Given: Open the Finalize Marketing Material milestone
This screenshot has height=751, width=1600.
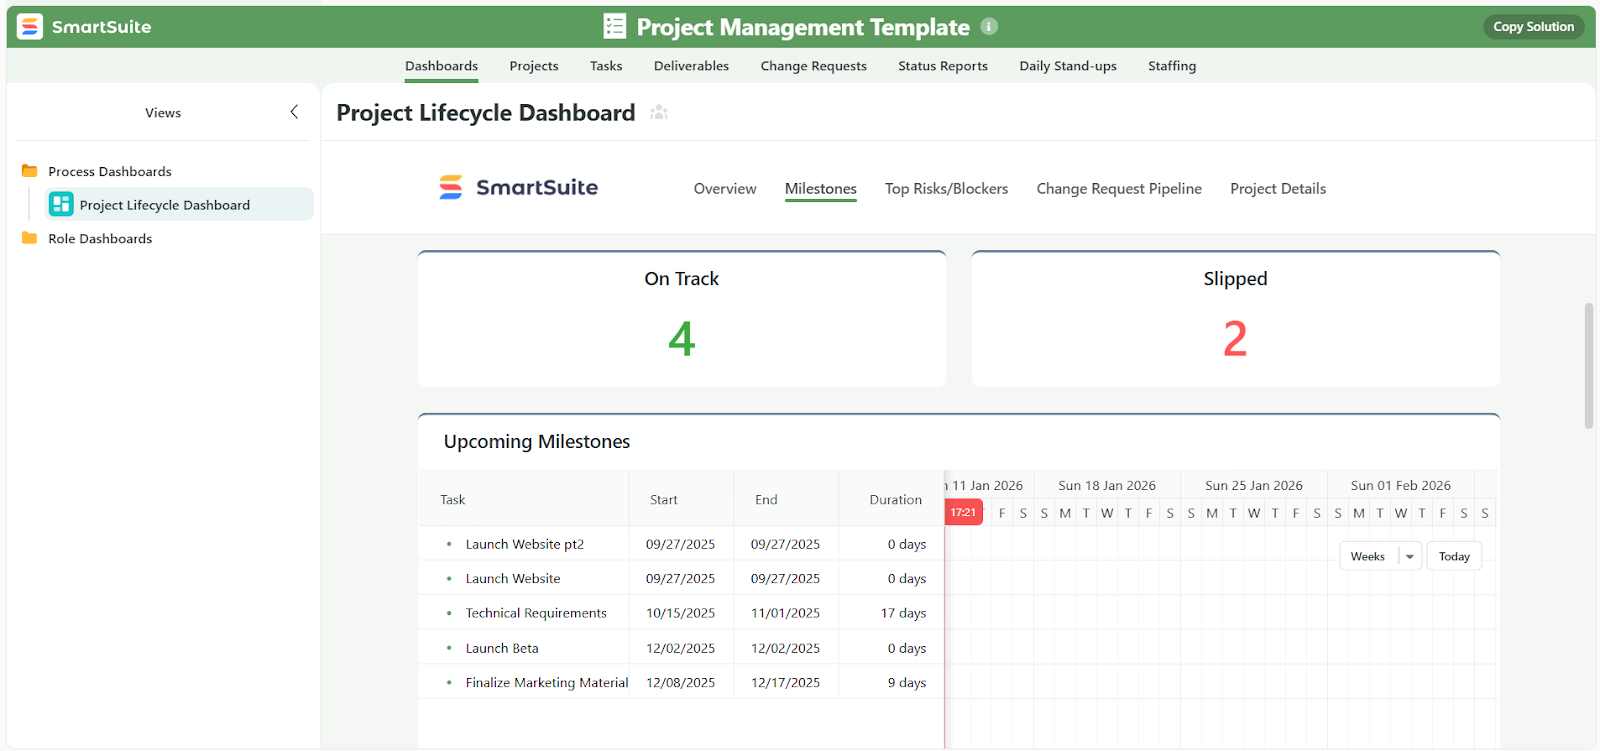Looking at the screenshot, I should (547, 682).
